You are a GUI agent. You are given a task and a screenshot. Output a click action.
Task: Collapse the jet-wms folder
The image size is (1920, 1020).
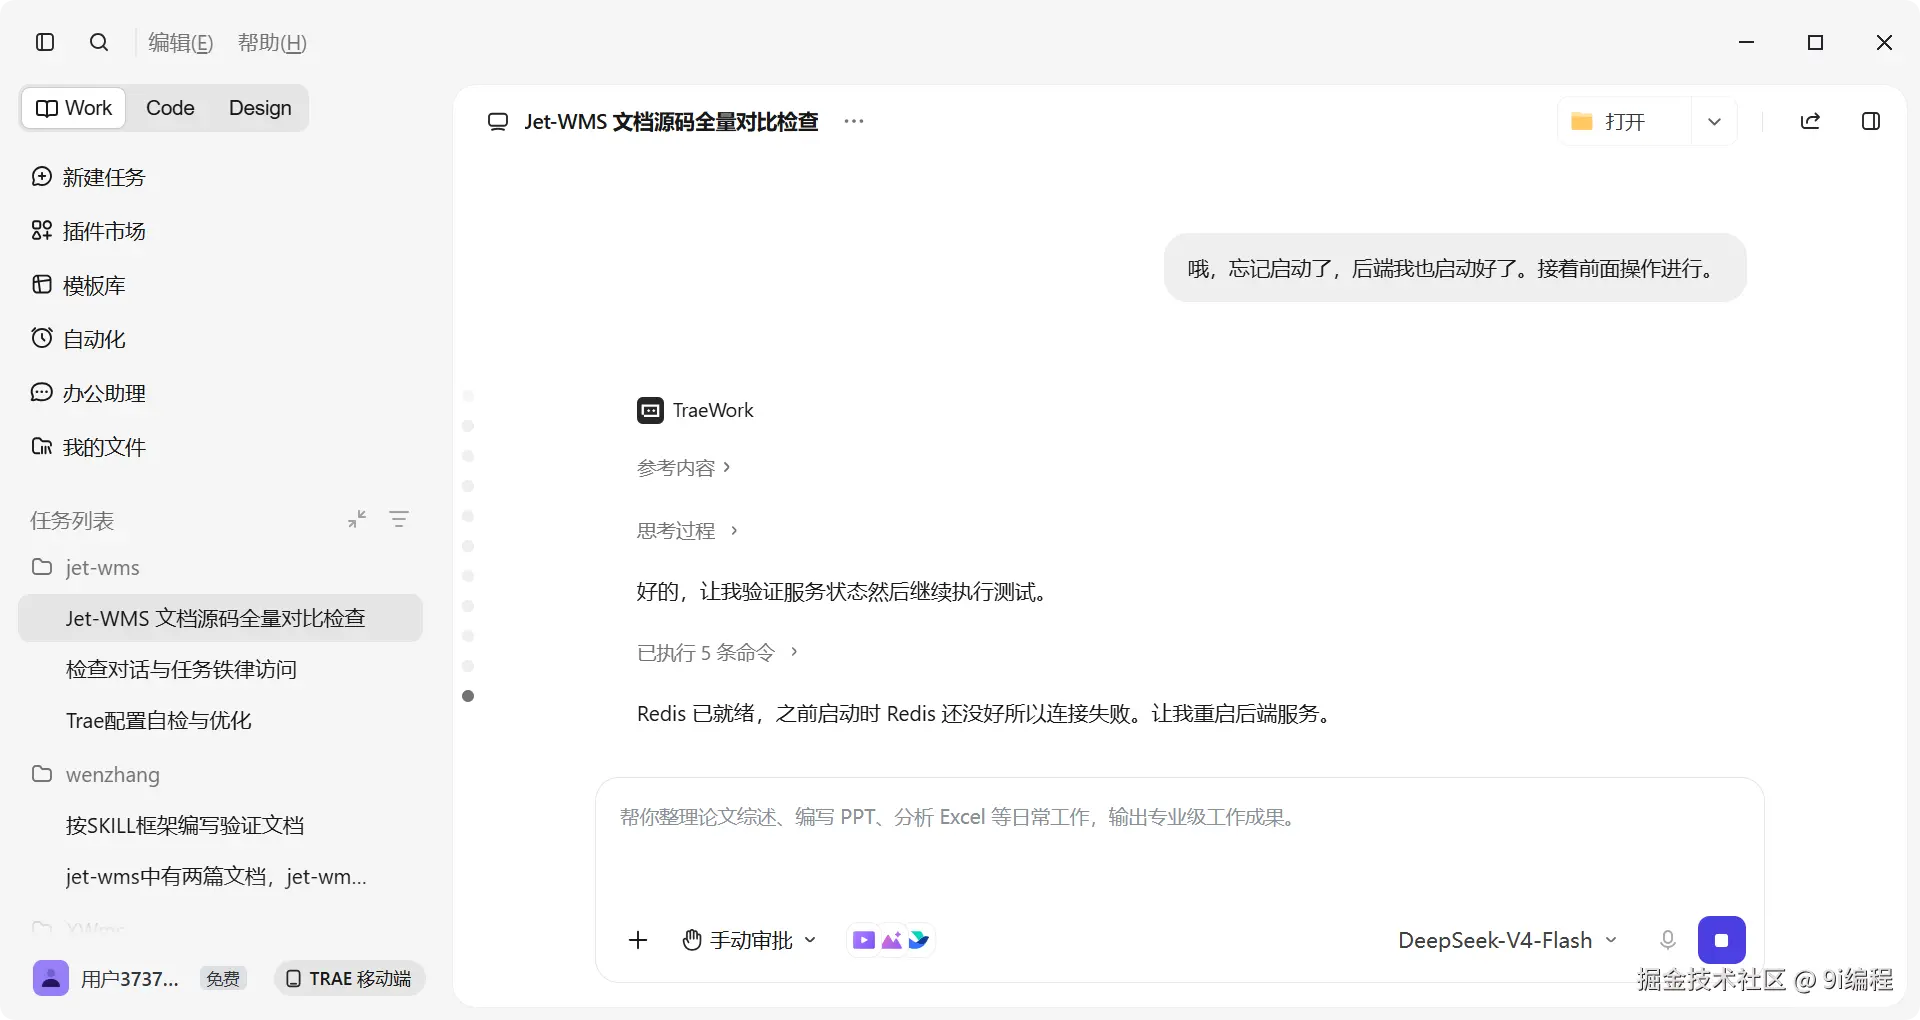[86, 567]
